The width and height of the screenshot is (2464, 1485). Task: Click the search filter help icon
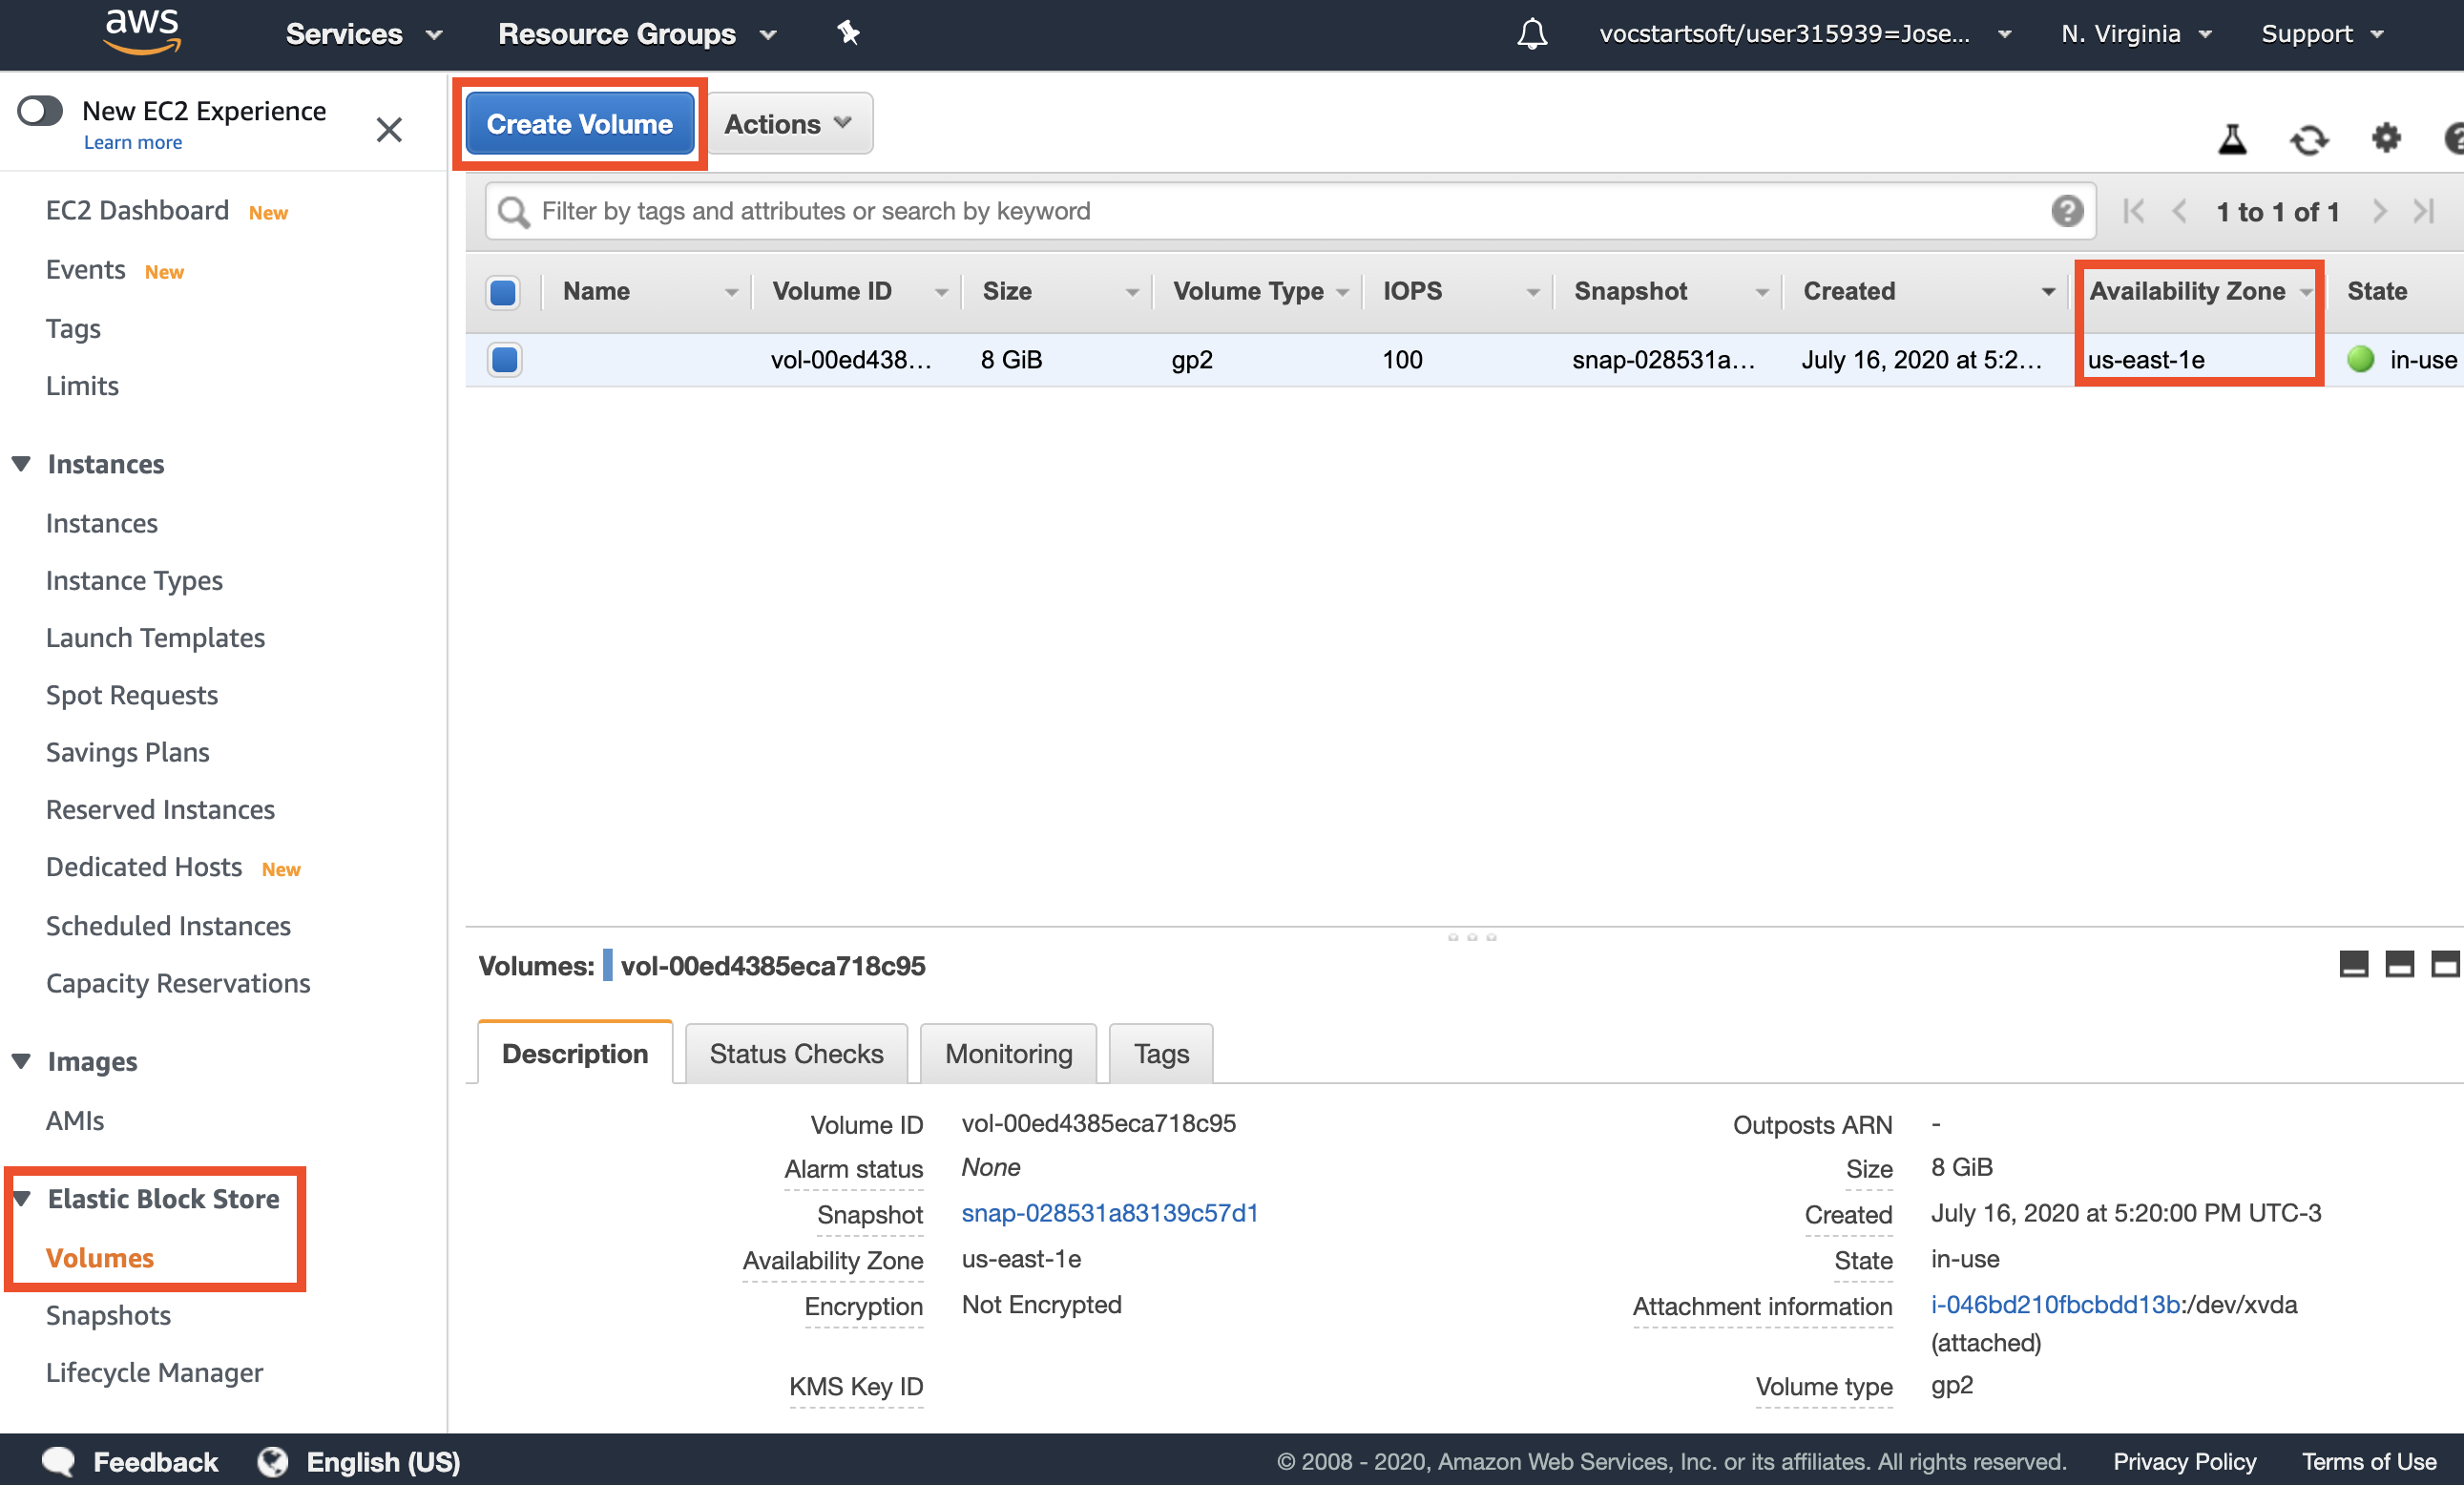pos(2066,211)
